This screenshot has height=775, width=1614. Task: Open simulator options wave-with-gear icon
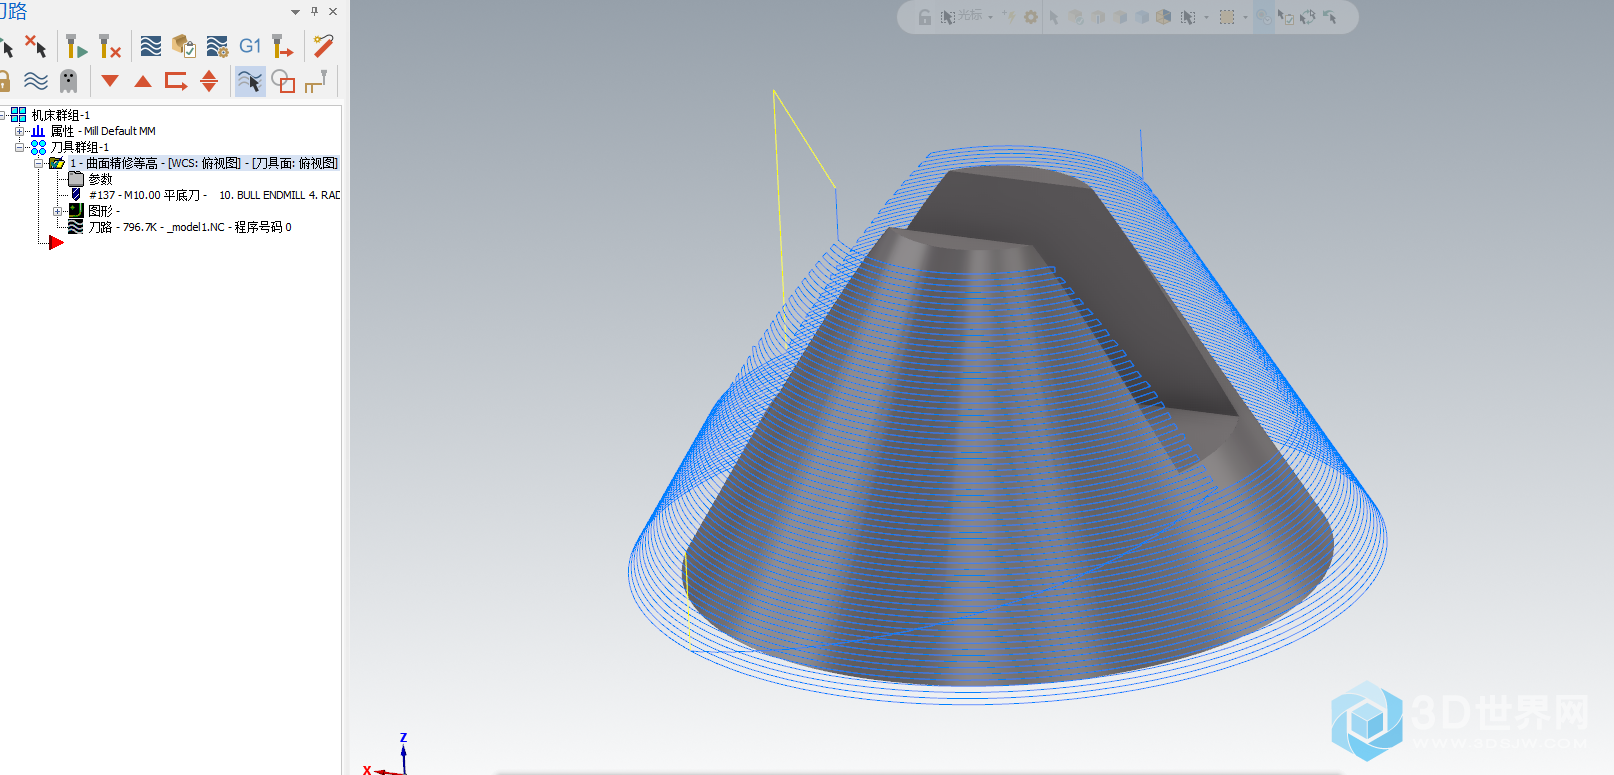point(217,46)
